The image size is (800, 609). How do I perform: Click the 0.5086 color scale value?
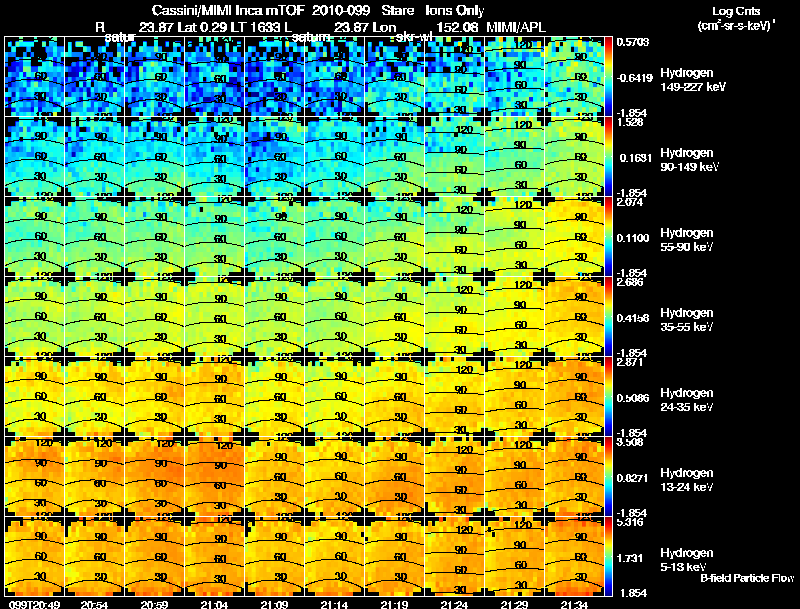pyautogui.click(x=633, y=398)
